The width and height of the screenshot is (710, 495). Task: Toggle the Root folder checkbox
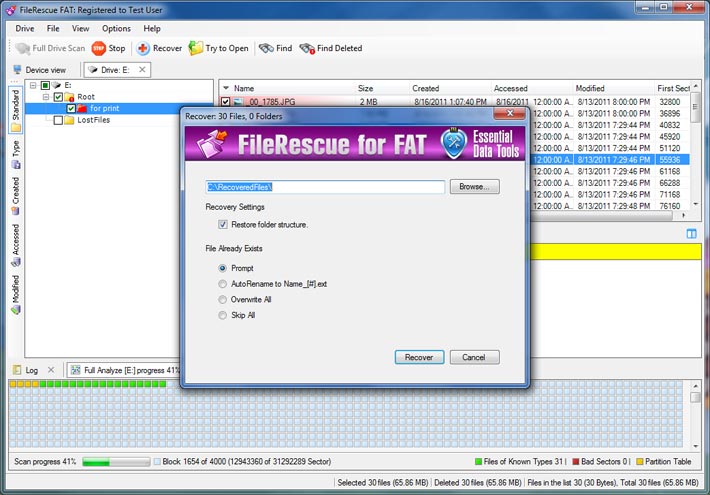tap(58, 97)
